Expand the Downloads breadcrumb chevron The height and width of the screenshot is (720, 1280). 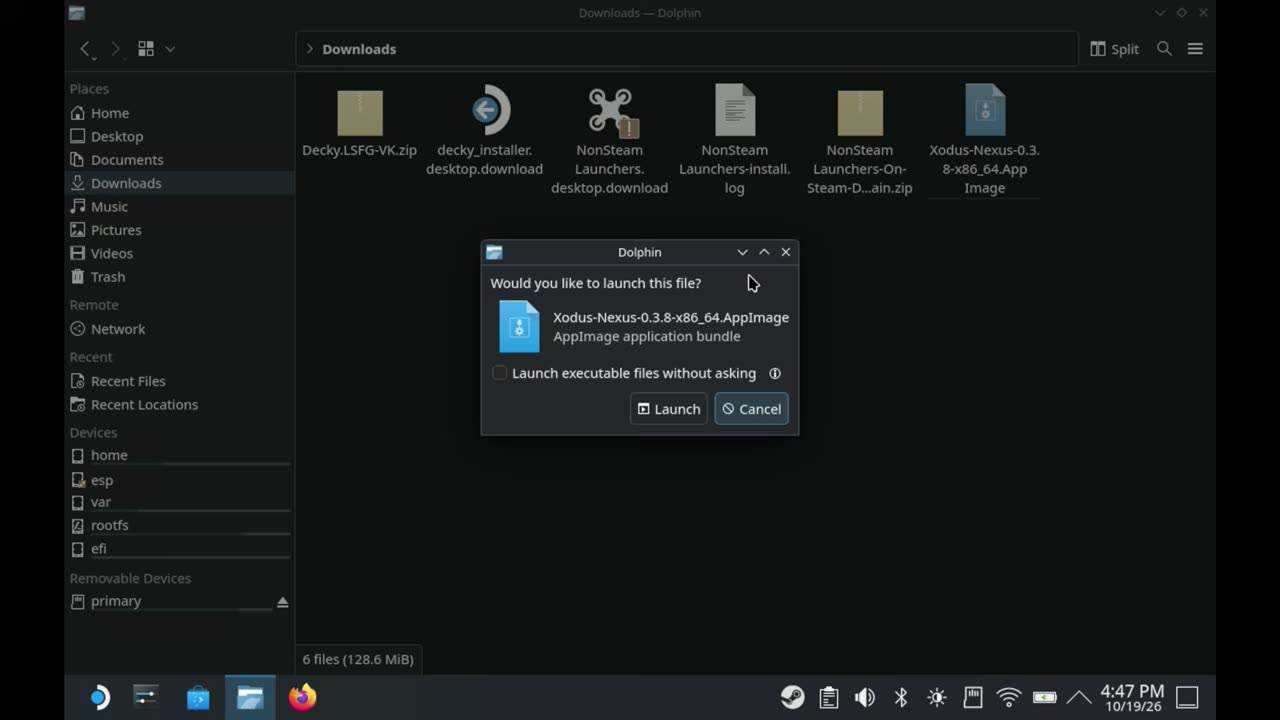click(x=309, y=49)
